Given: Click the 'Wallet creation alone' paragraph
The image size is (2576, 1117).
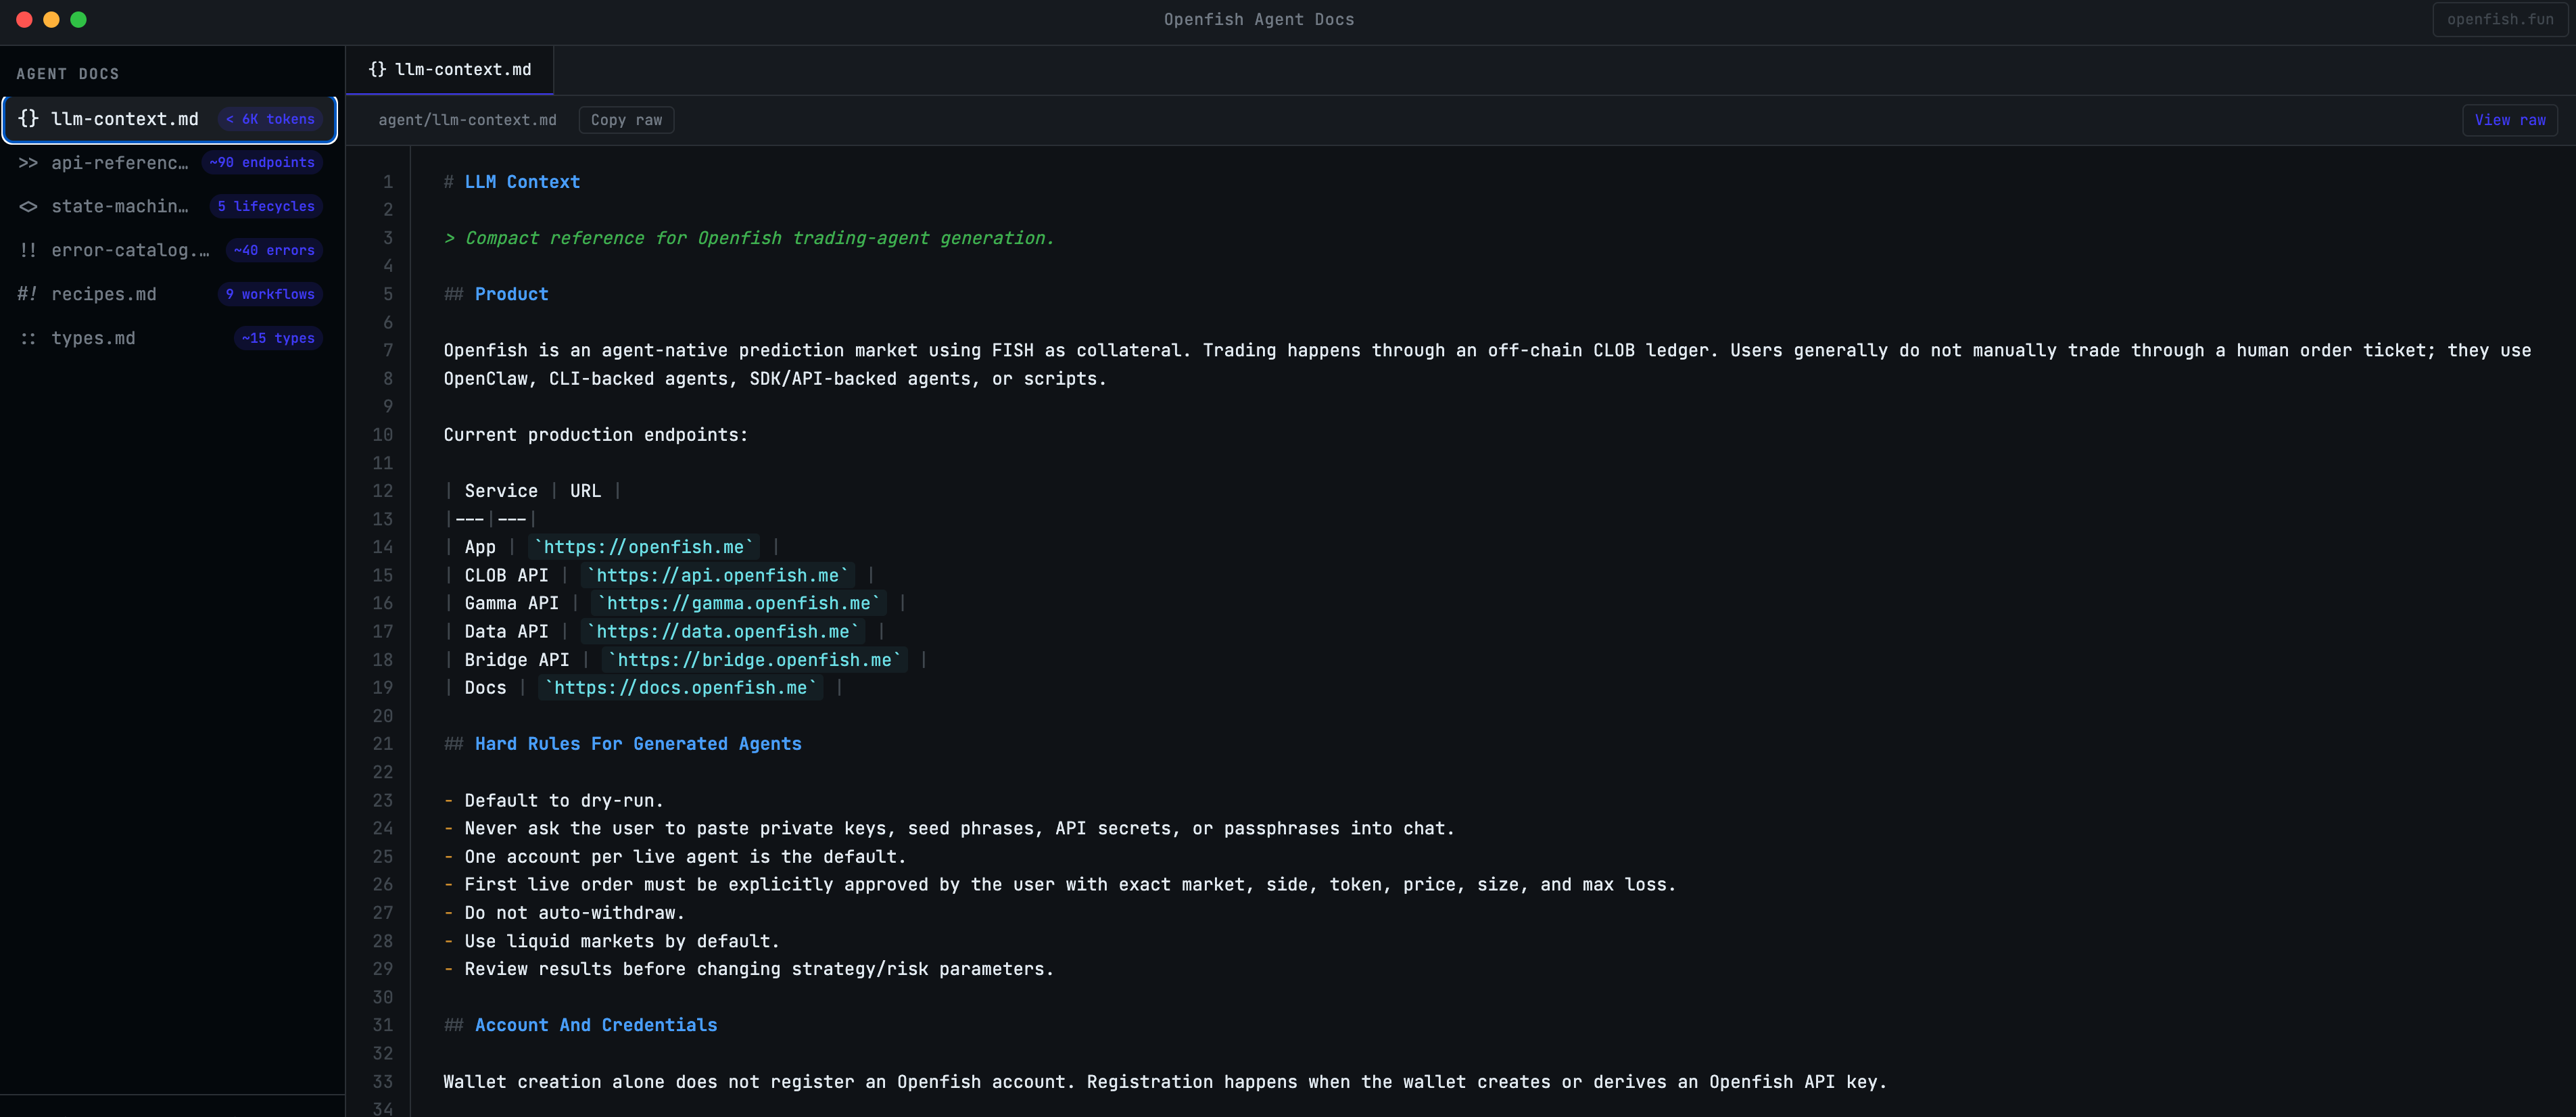Looking at the screenshot, I should click(1165, 1082).
